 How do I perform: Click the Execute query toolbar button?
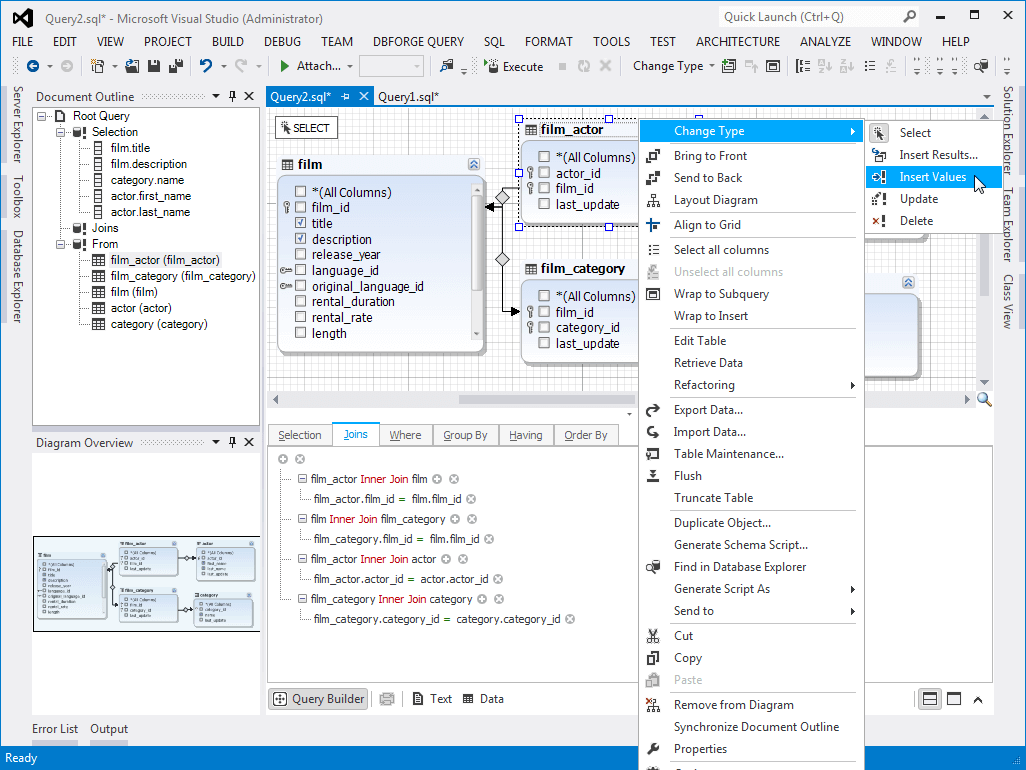(514, 66)
